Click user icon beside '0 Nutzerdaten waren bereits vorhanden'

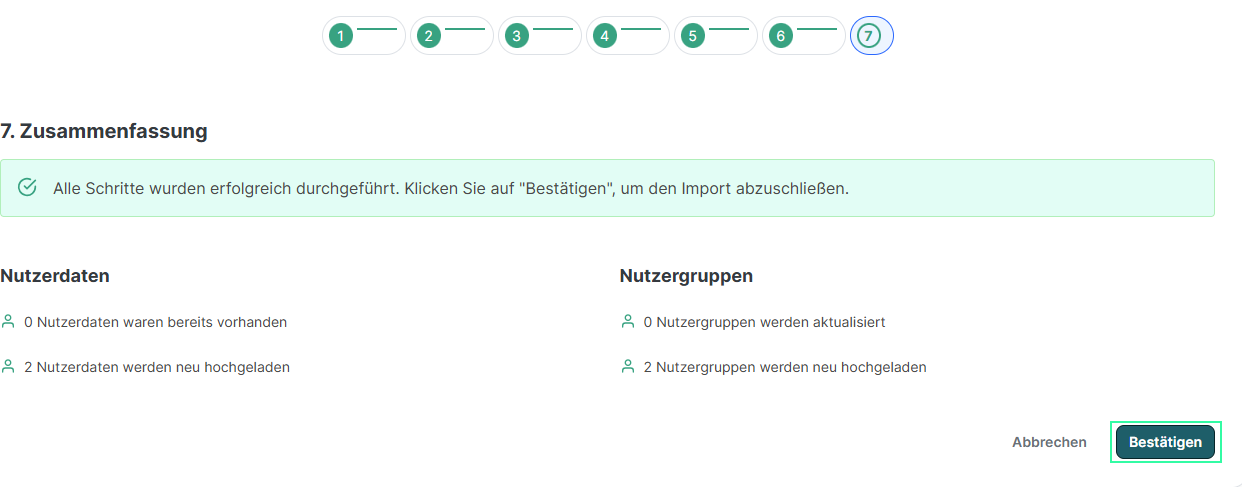(9, 322)
